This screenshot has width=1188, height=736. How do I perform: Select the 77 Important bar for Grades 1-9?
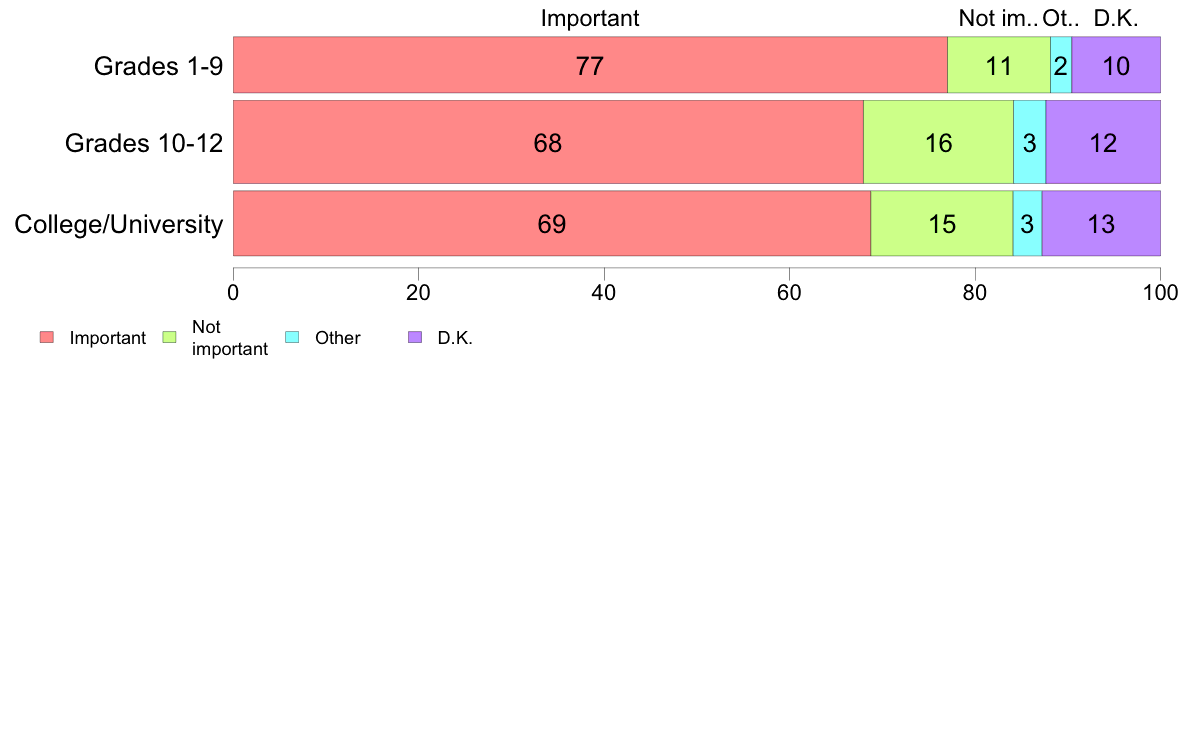590,65
